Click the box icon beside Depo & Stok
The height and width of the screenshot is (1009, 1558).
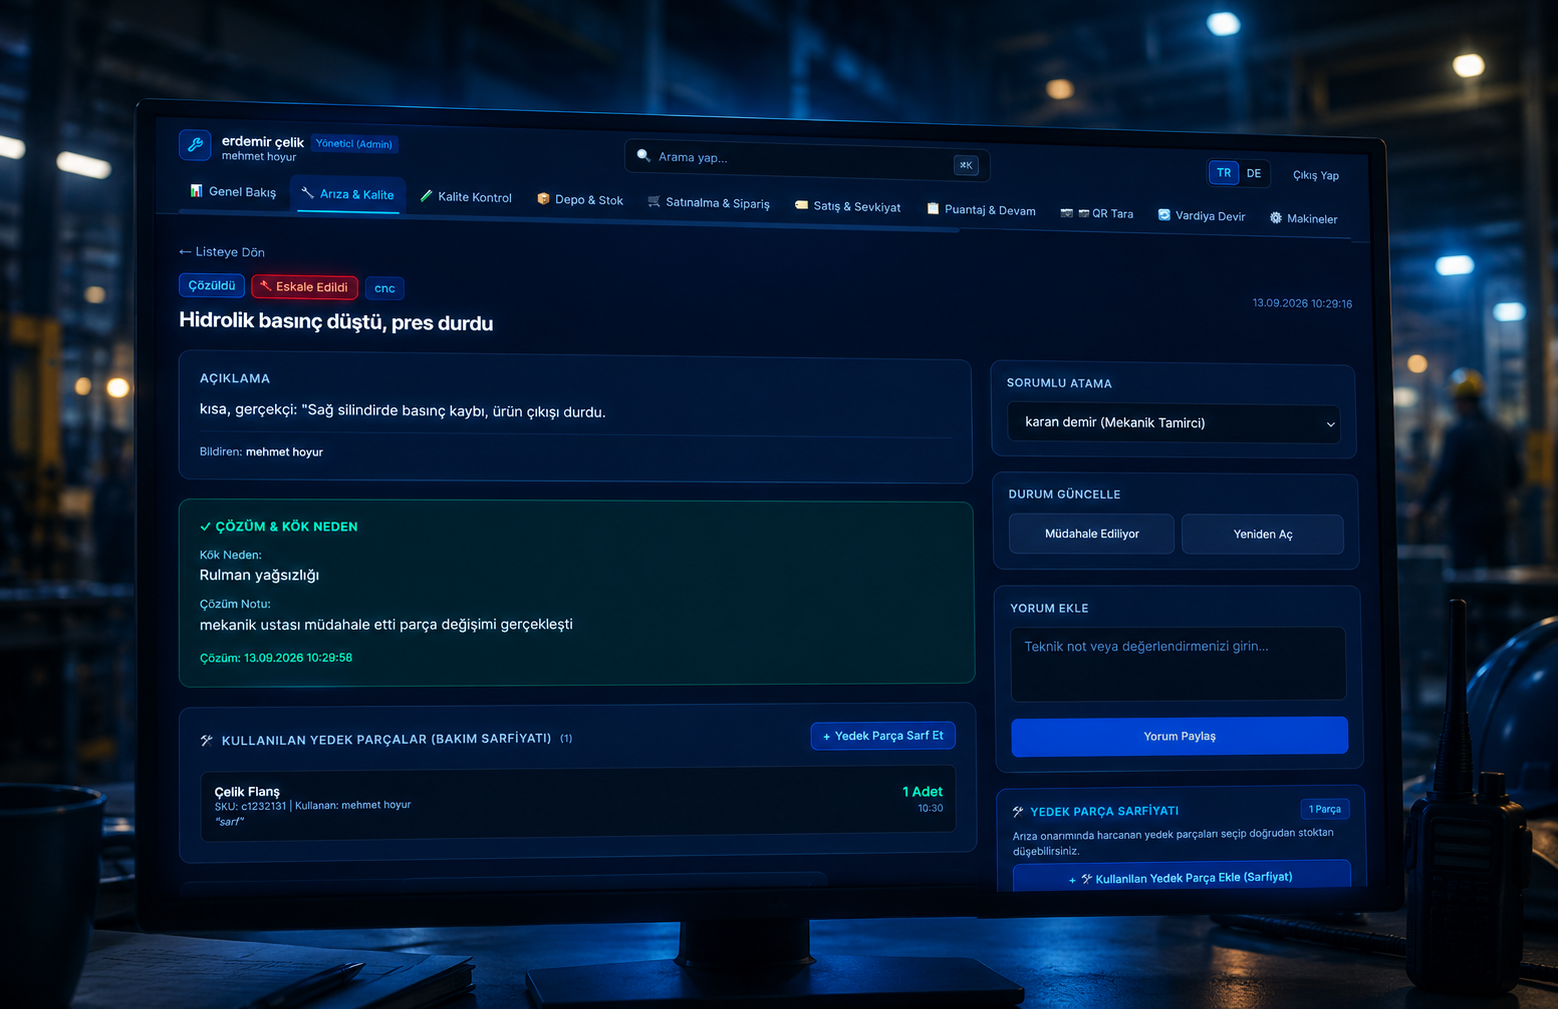[x=543, y=199]
